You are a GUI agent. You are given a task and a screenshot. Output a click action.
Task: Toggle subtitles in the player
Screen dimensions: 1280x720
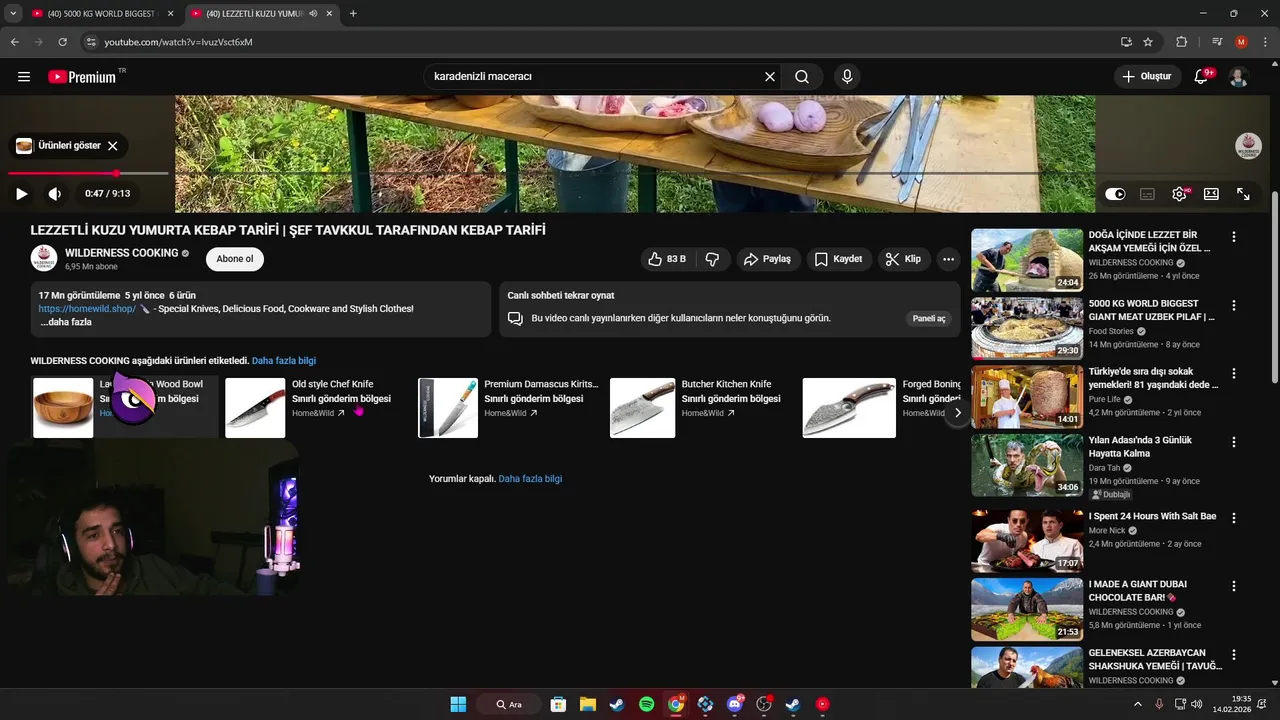click(x=1147, y=194)
